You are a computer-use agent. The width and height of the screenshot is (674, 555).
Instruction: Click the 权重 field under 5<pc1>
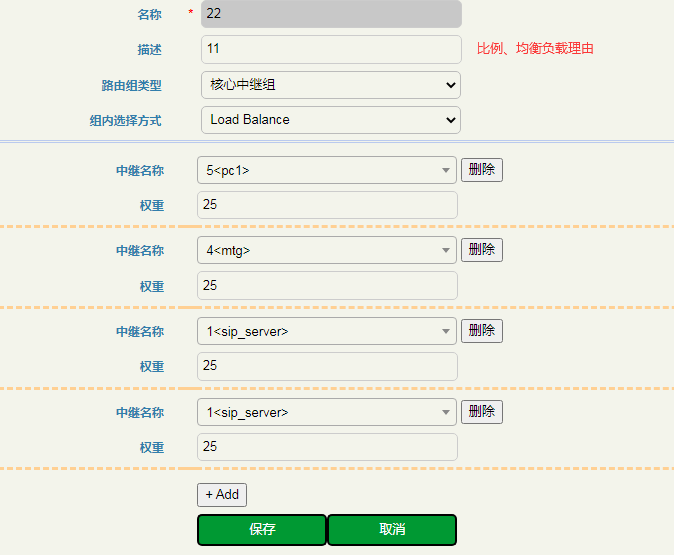click(327, 205)
